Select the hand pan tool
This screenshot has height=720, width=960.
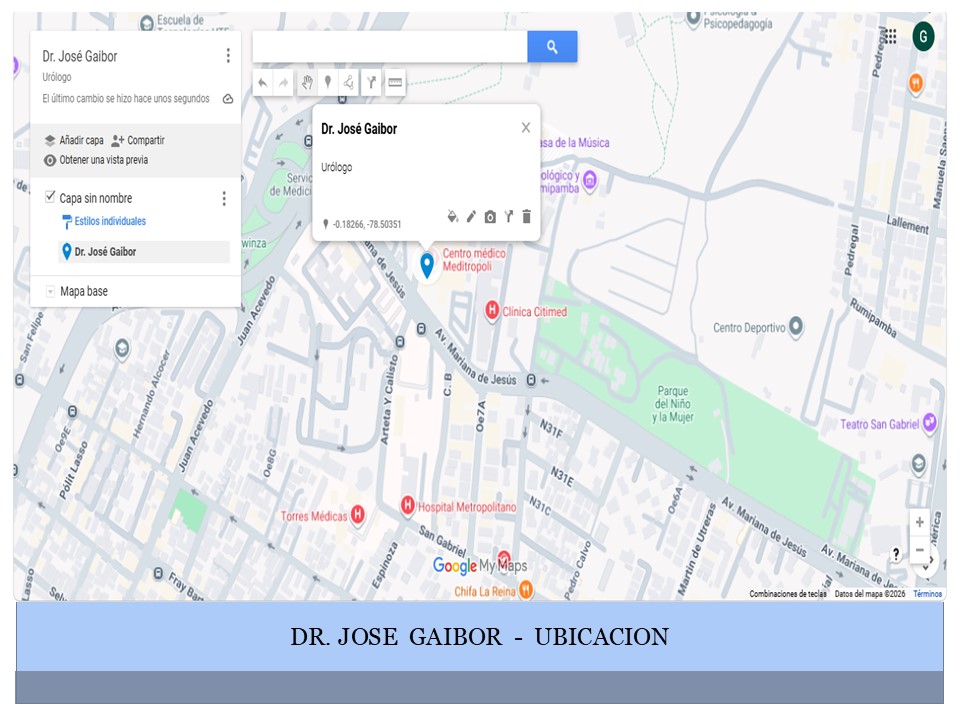coord(307,83)
